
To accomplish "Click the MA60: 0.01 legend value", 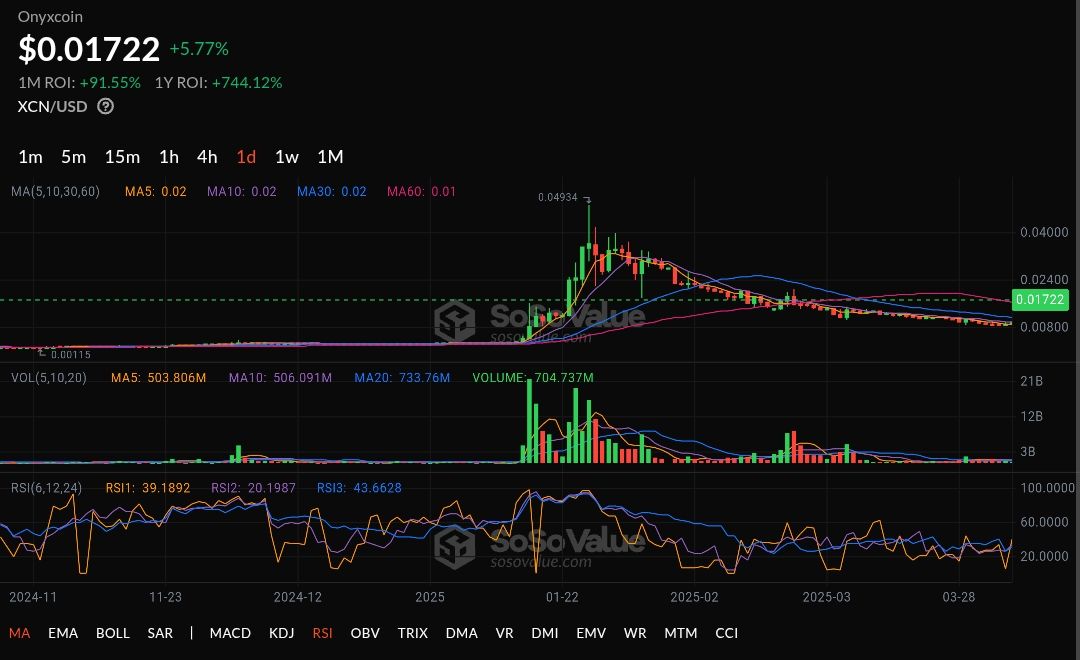I will 421,192.
